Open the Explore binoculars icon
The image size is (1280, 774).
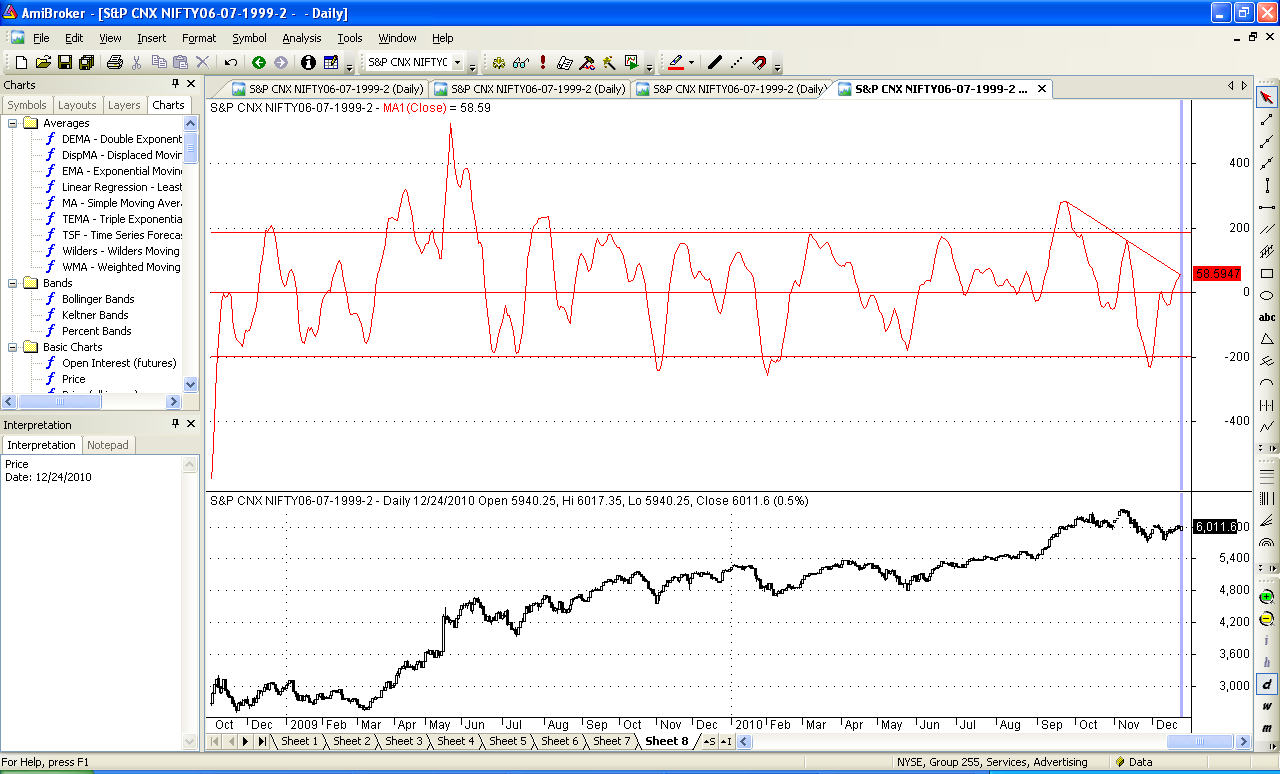pos(520,62)
